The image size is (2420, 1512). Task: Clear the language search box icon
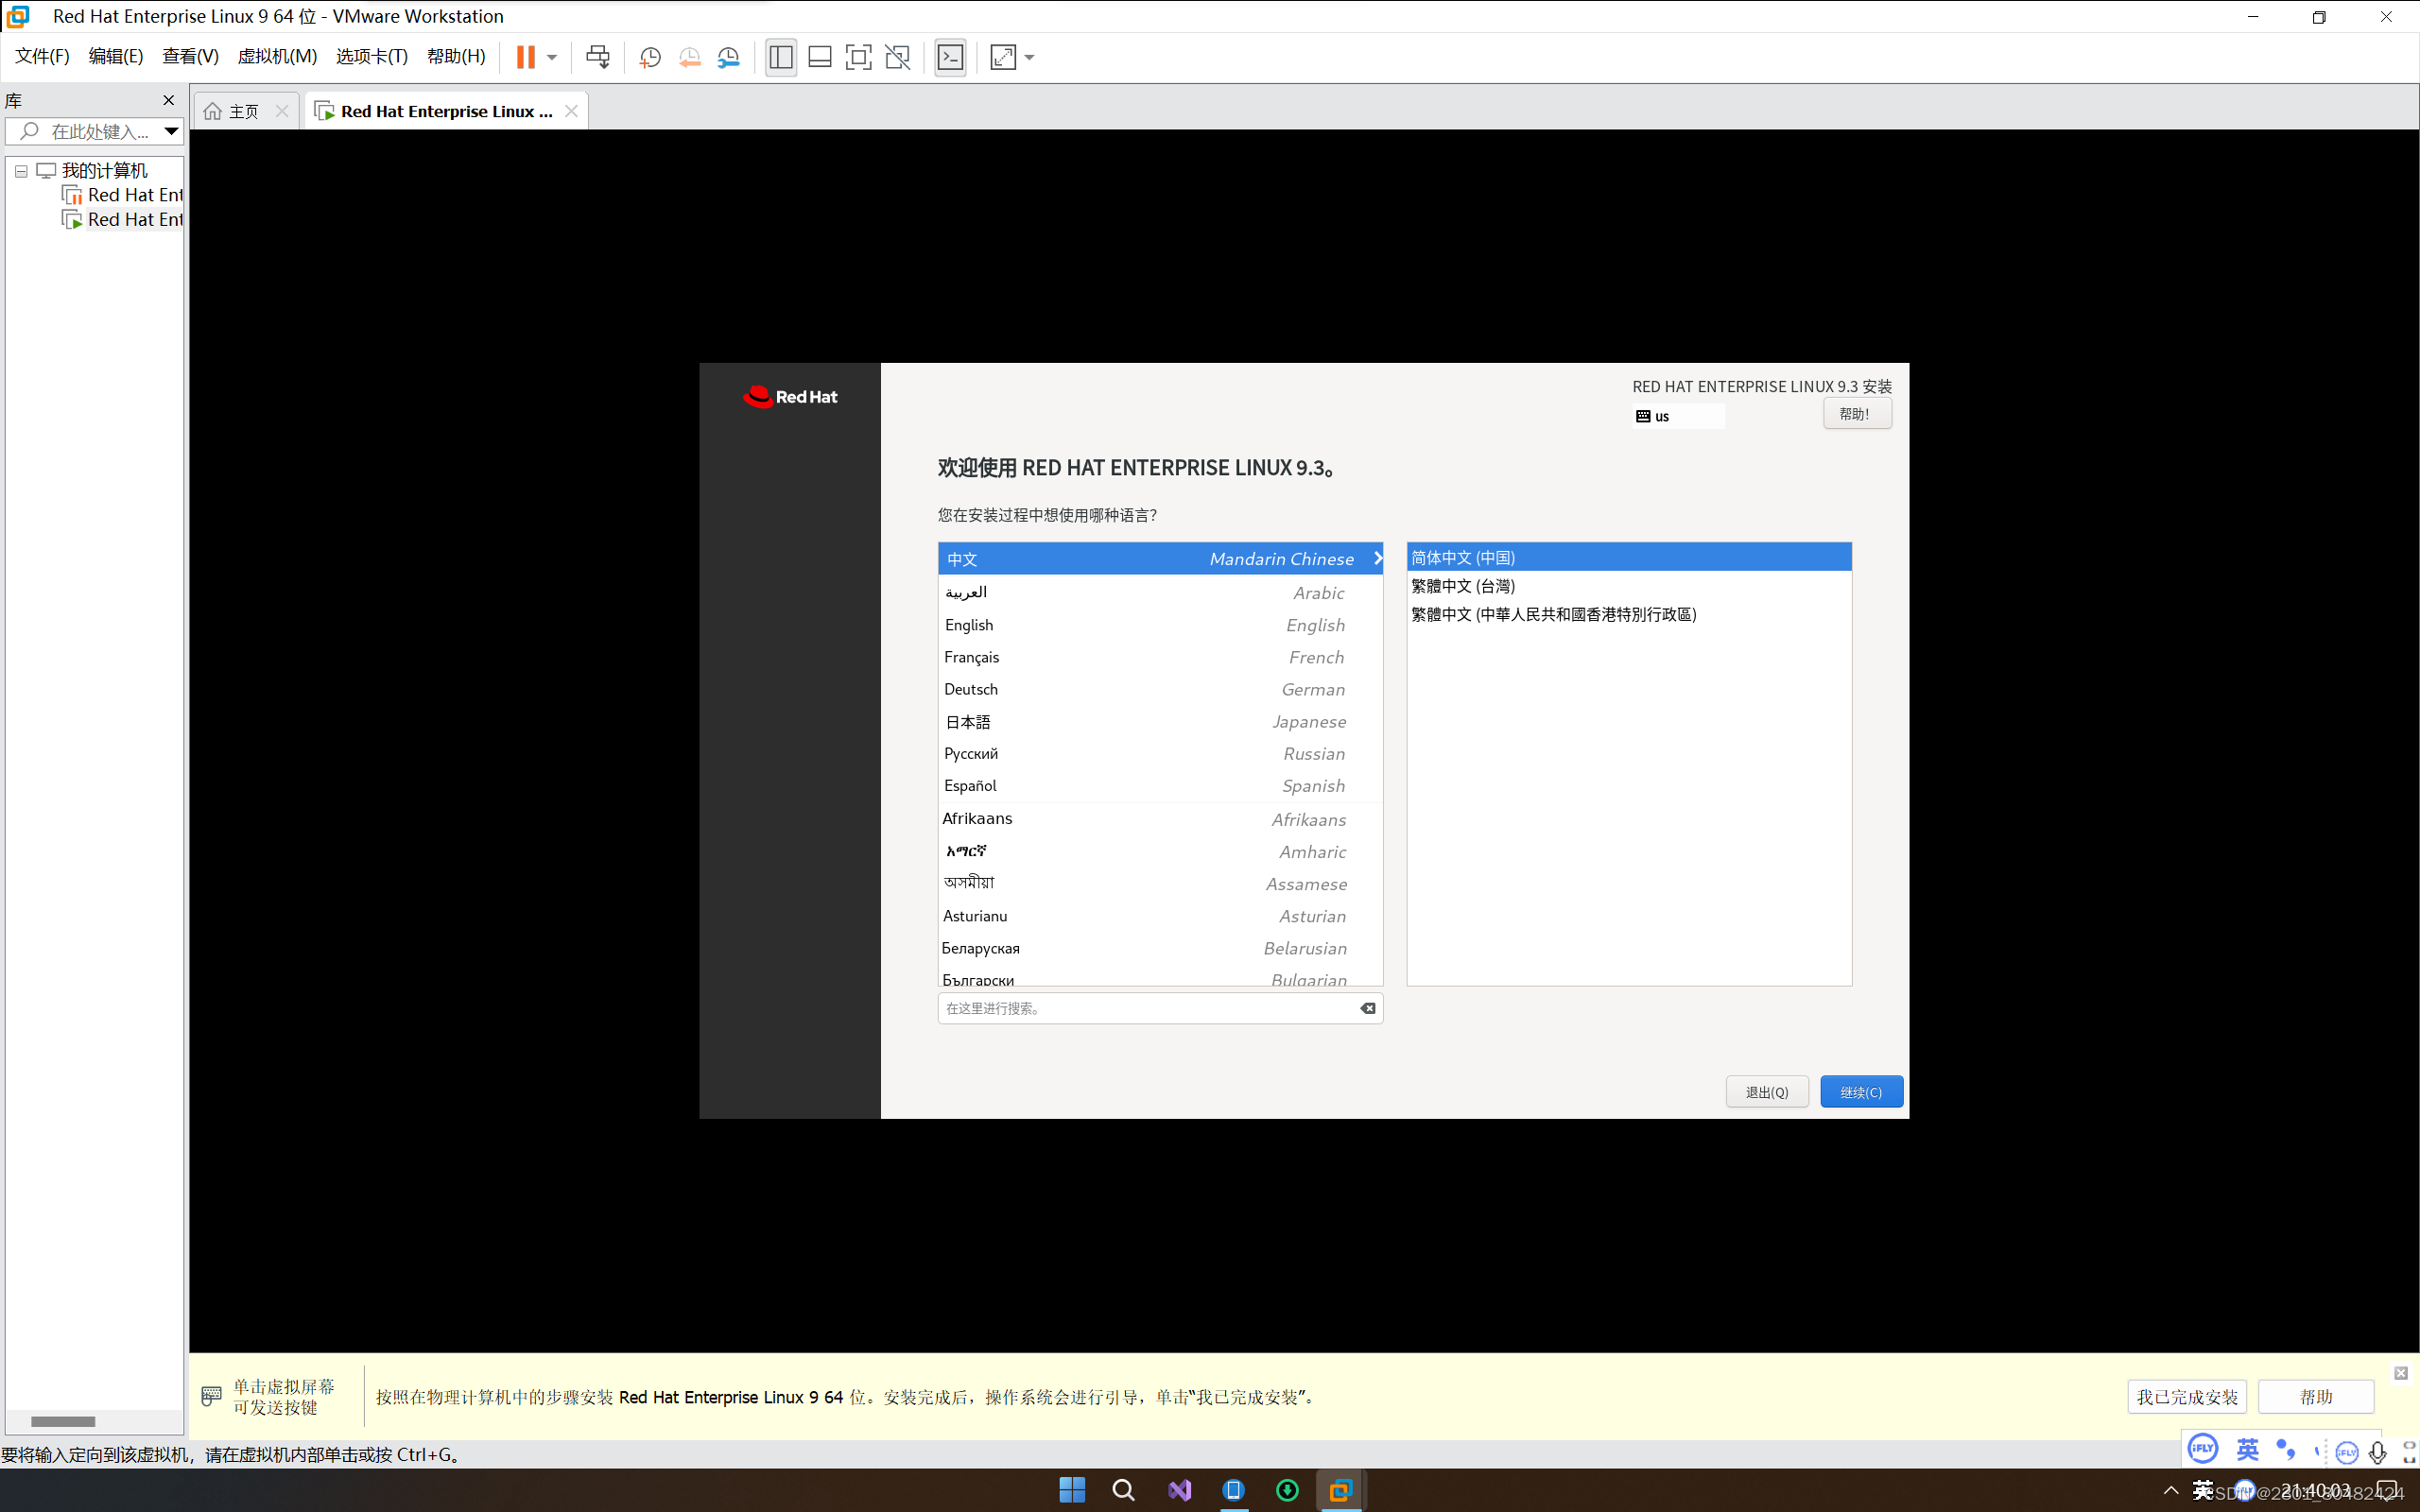1367,1008
